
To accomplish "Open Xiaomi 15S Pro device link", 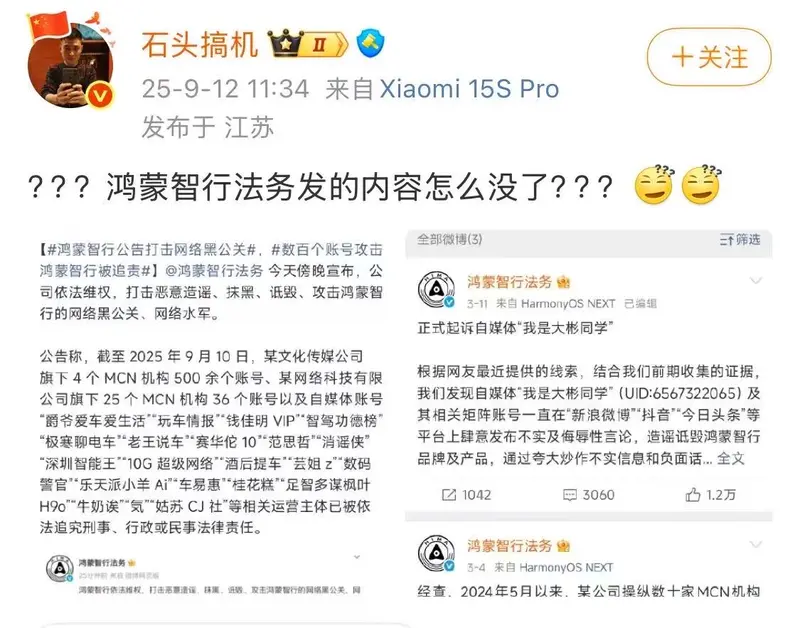I will [469, 89].
